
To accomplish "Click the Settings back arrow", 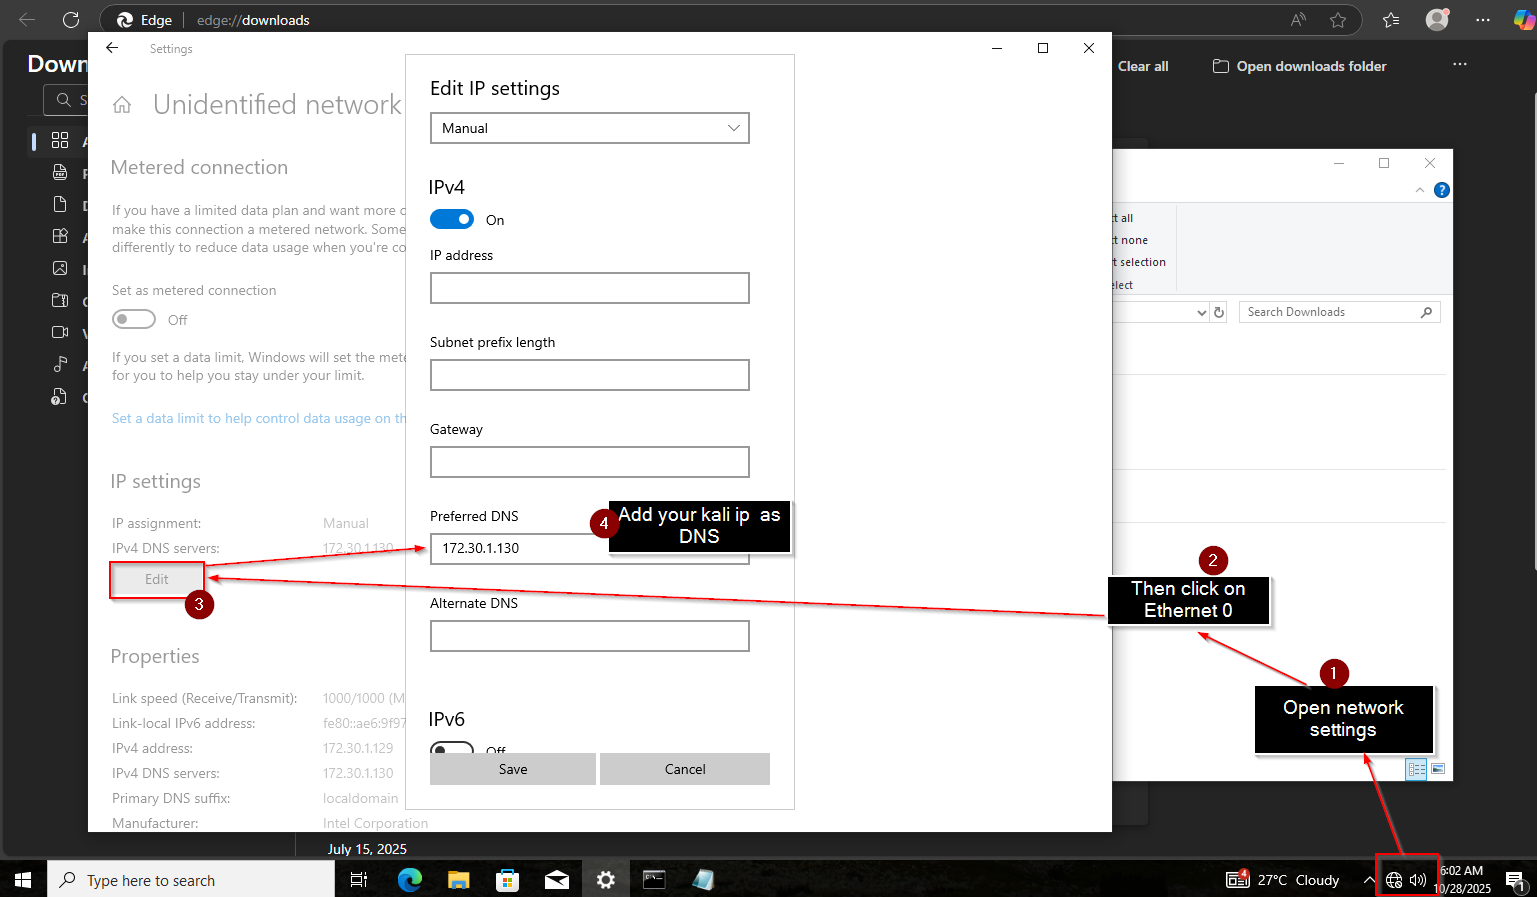I will 112,48.
